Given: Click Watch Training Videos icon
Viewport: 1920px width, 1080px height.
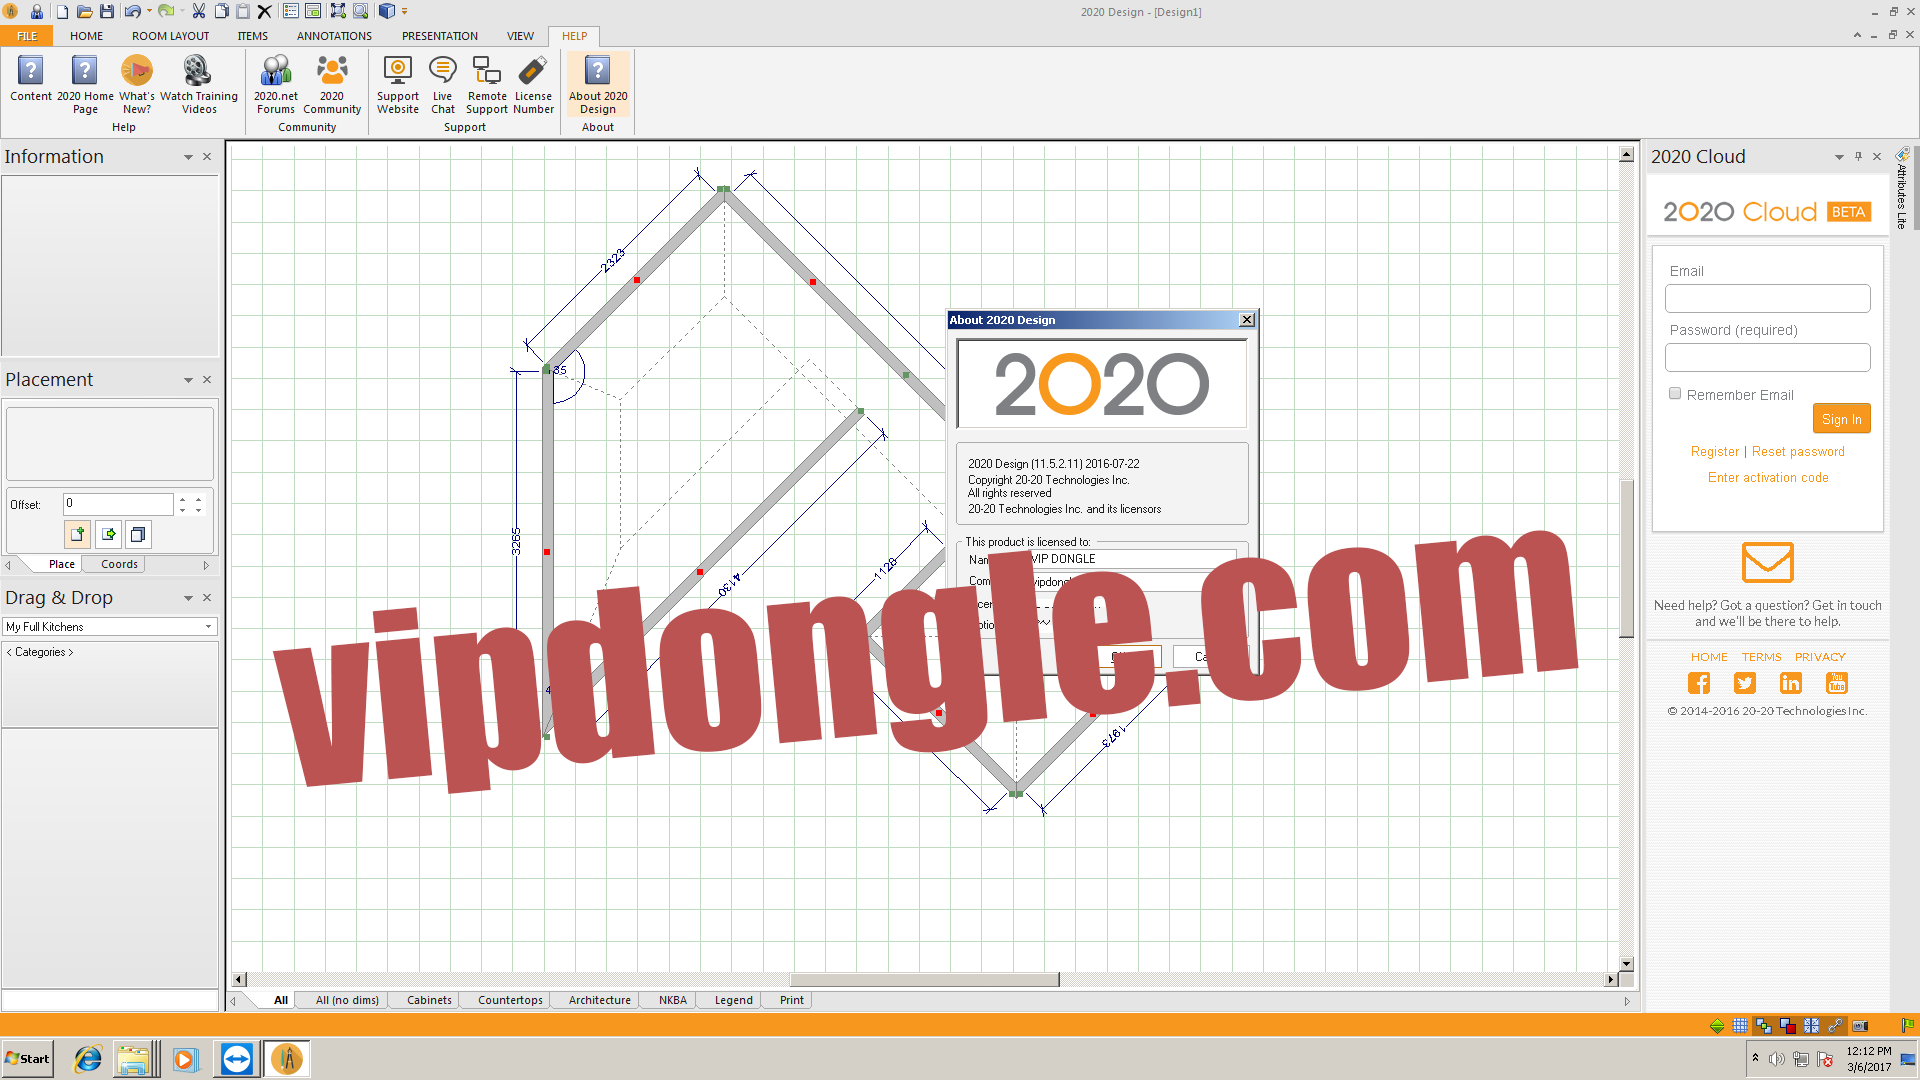Looking at the screenshot, I should [x=200, y=83].
